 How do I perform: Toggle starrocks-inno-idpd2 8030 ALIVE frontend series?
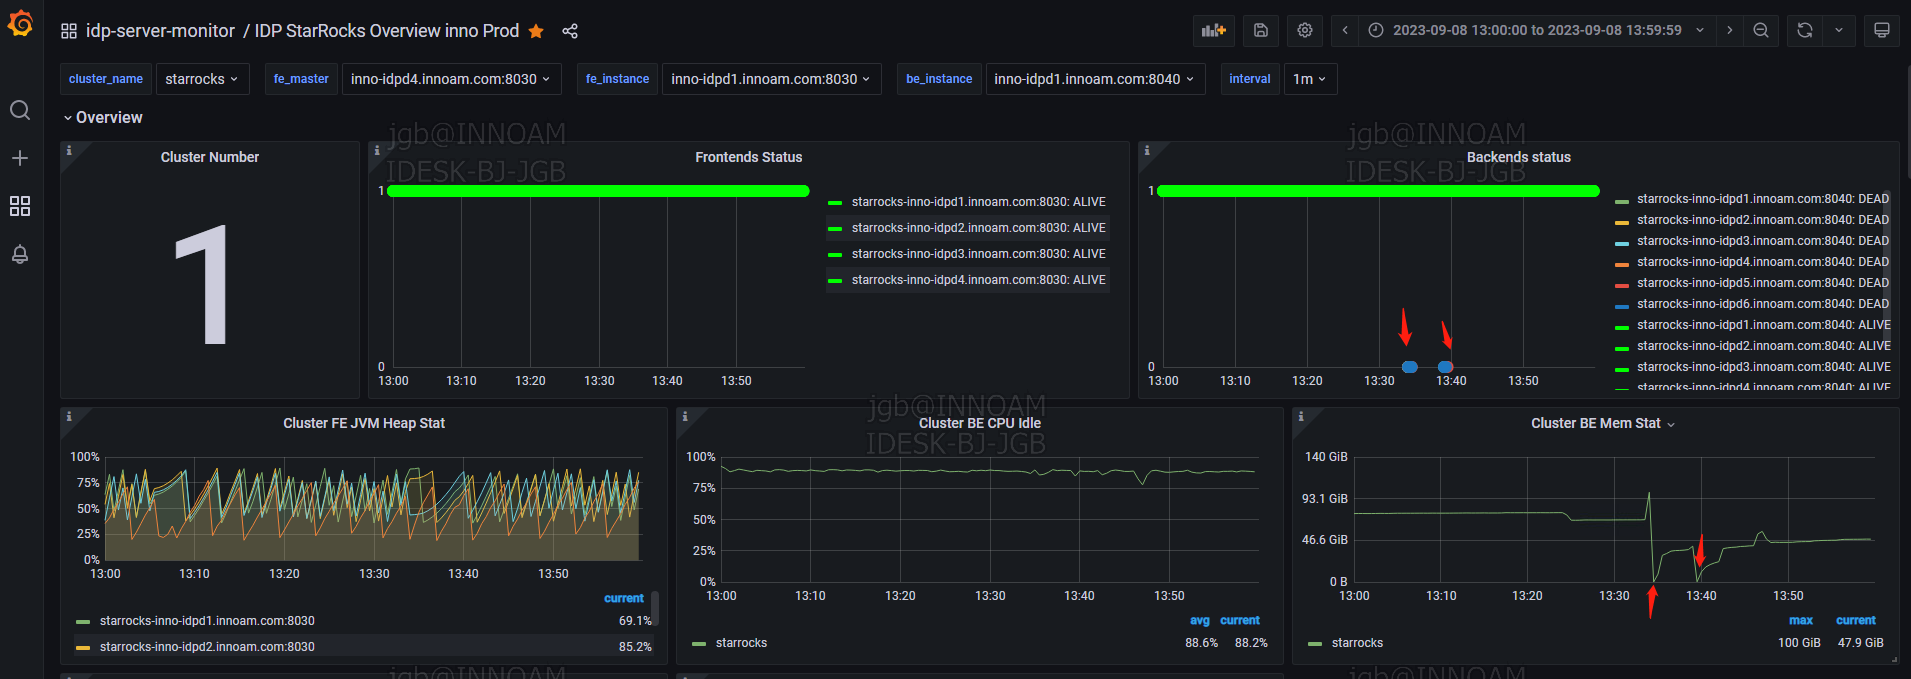pos(978,228)
